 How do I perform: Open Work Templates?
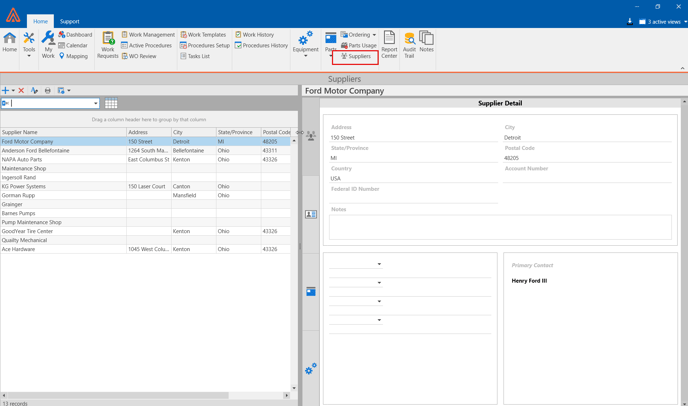coord(203,35)
